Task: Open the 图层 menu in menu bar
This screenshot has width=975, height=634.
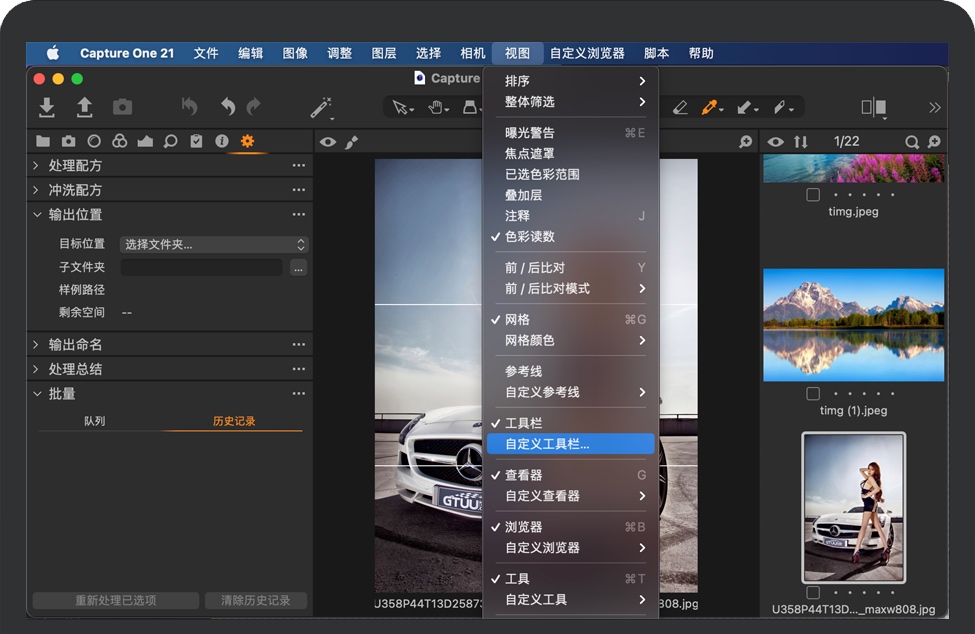Action: pyautogui.click(x=384, y=53)
